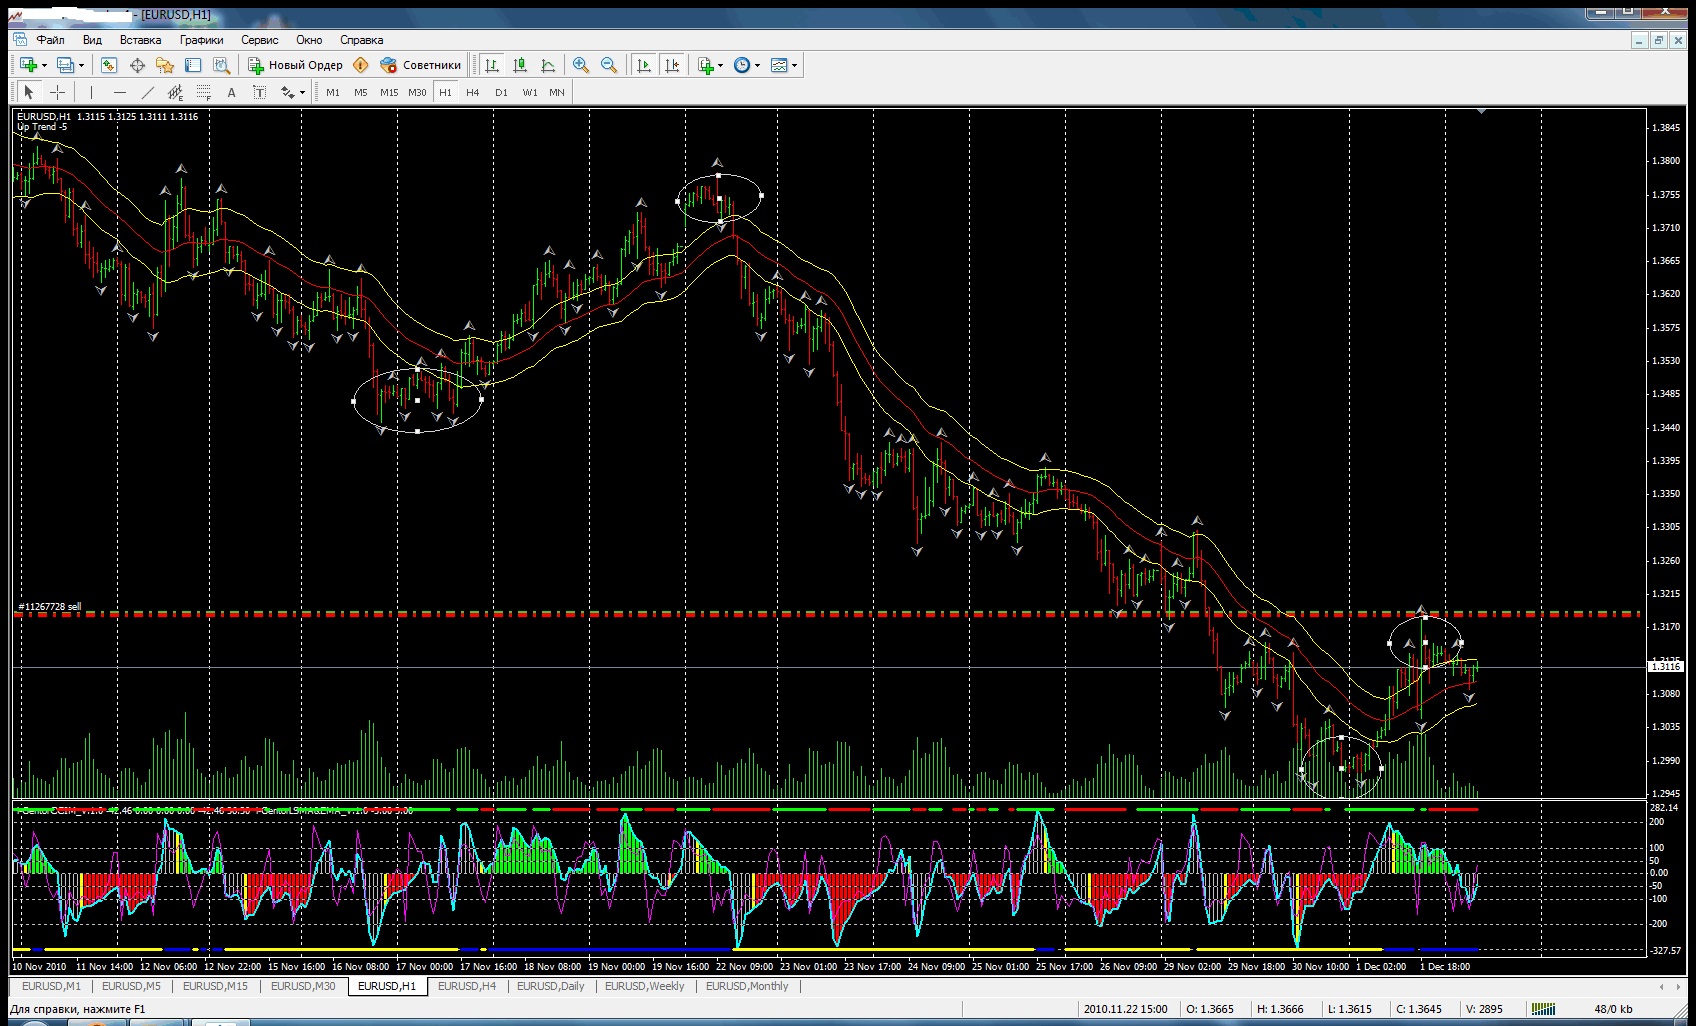Select the Trendline tool

tap(148, 92)
